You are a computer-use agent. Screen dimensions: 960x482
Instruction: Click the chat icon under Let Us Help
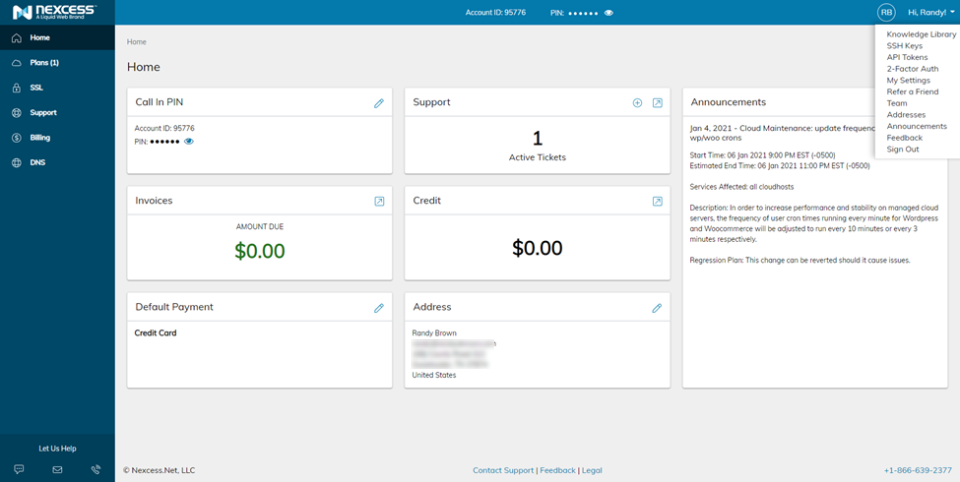click(x=19, y=469)
